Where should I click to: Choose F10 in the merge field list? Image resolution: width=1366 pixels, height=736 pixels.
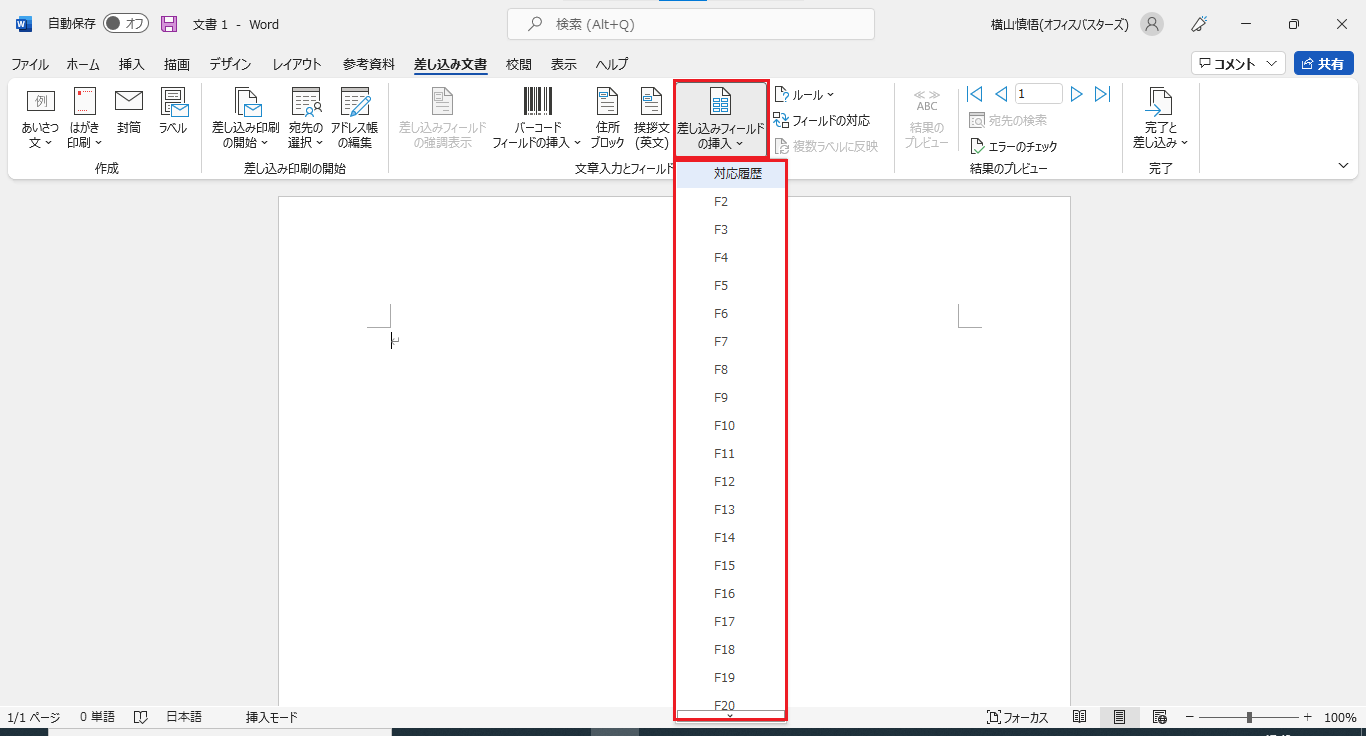pos(724,426)
